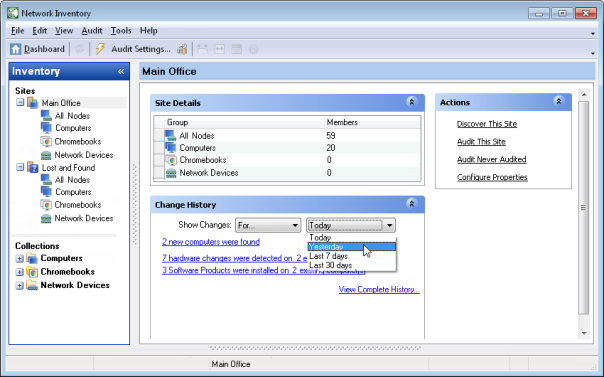Open '7 hardware changes were detected' link
604x377 pixels.
(x=235, y=258)
